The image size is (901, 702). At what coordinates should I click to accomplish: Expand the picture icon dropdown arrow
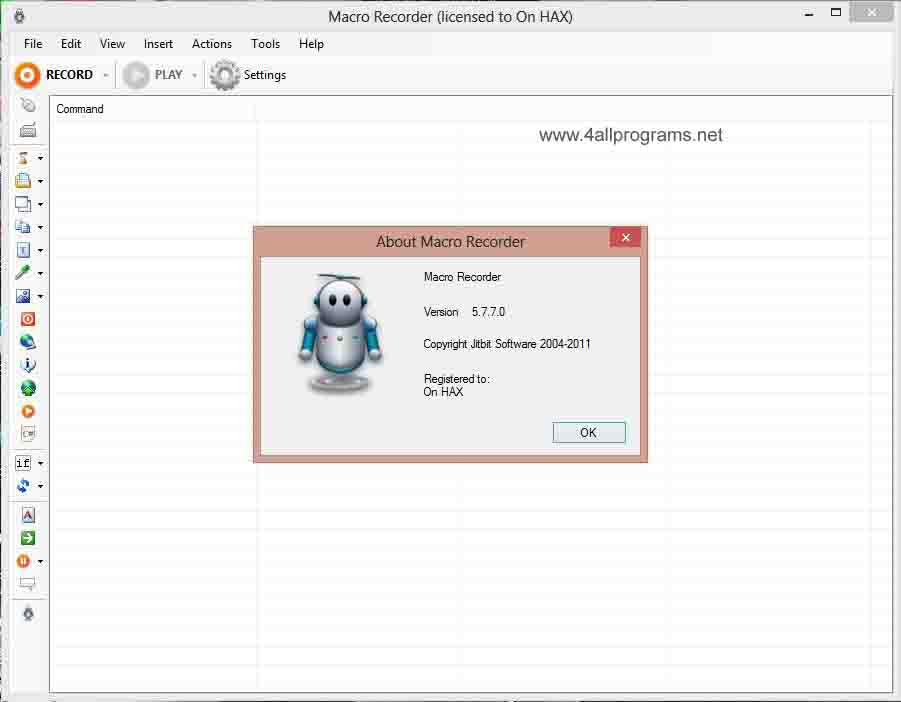coord(40,296)
